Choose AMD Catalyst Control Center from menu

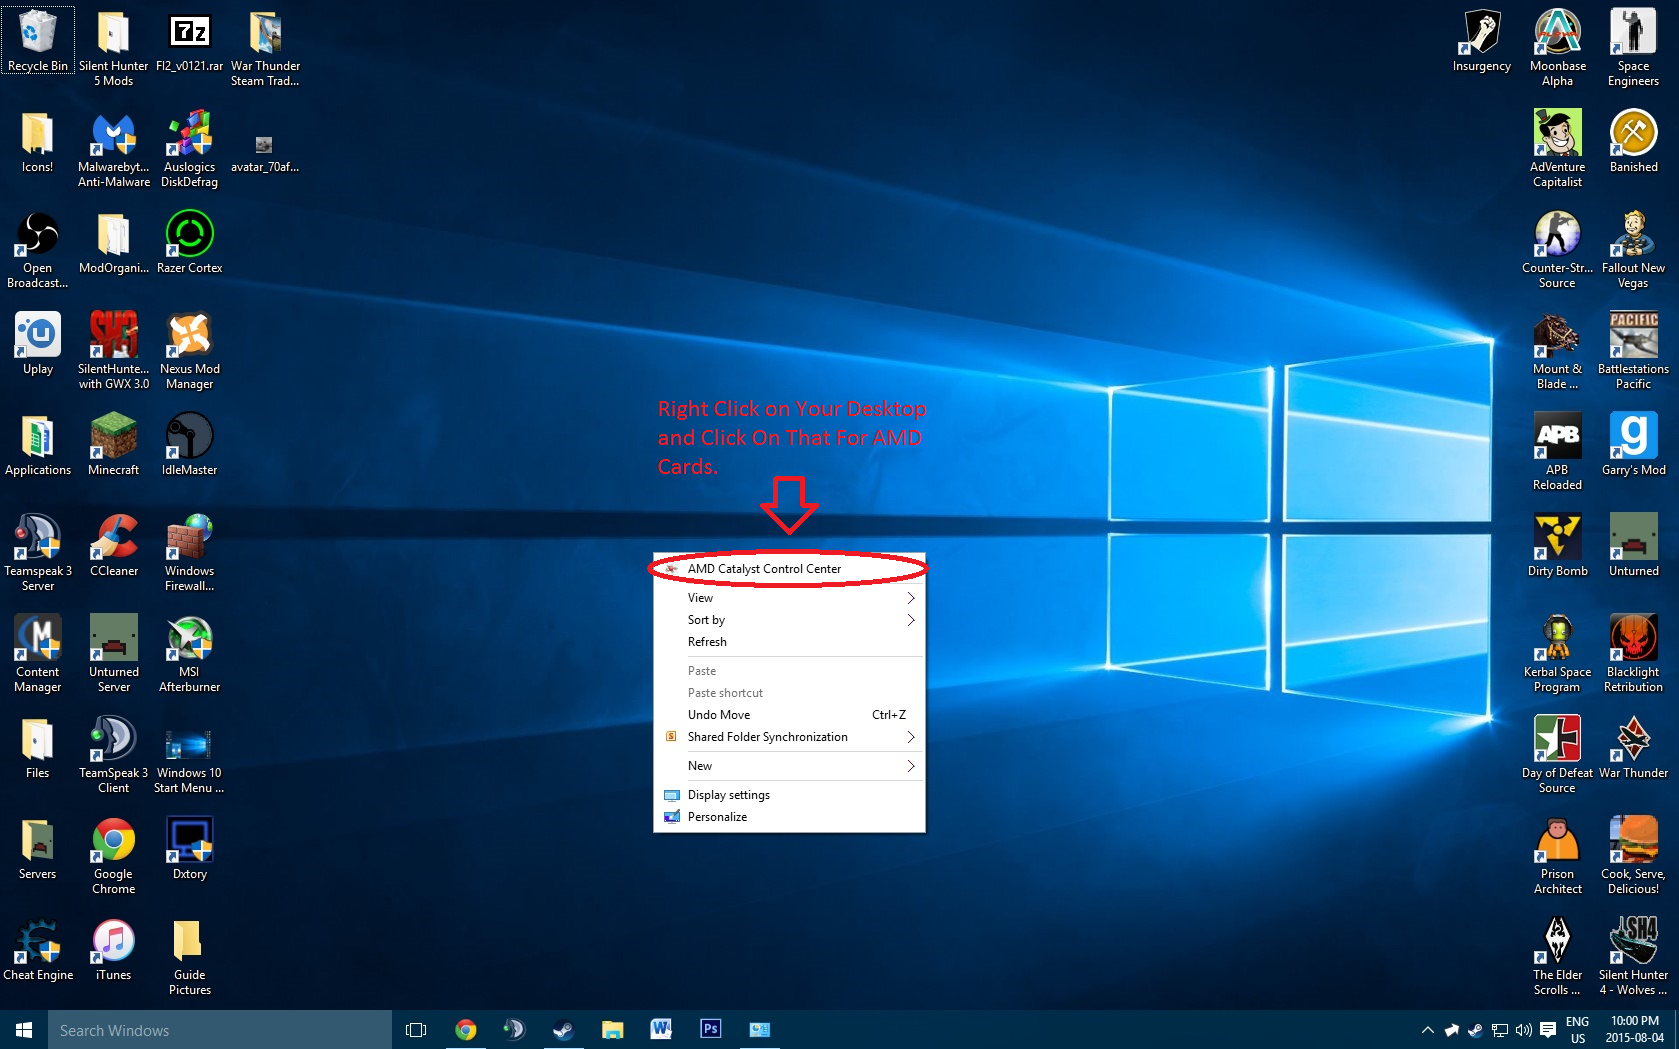coord(789,569)
